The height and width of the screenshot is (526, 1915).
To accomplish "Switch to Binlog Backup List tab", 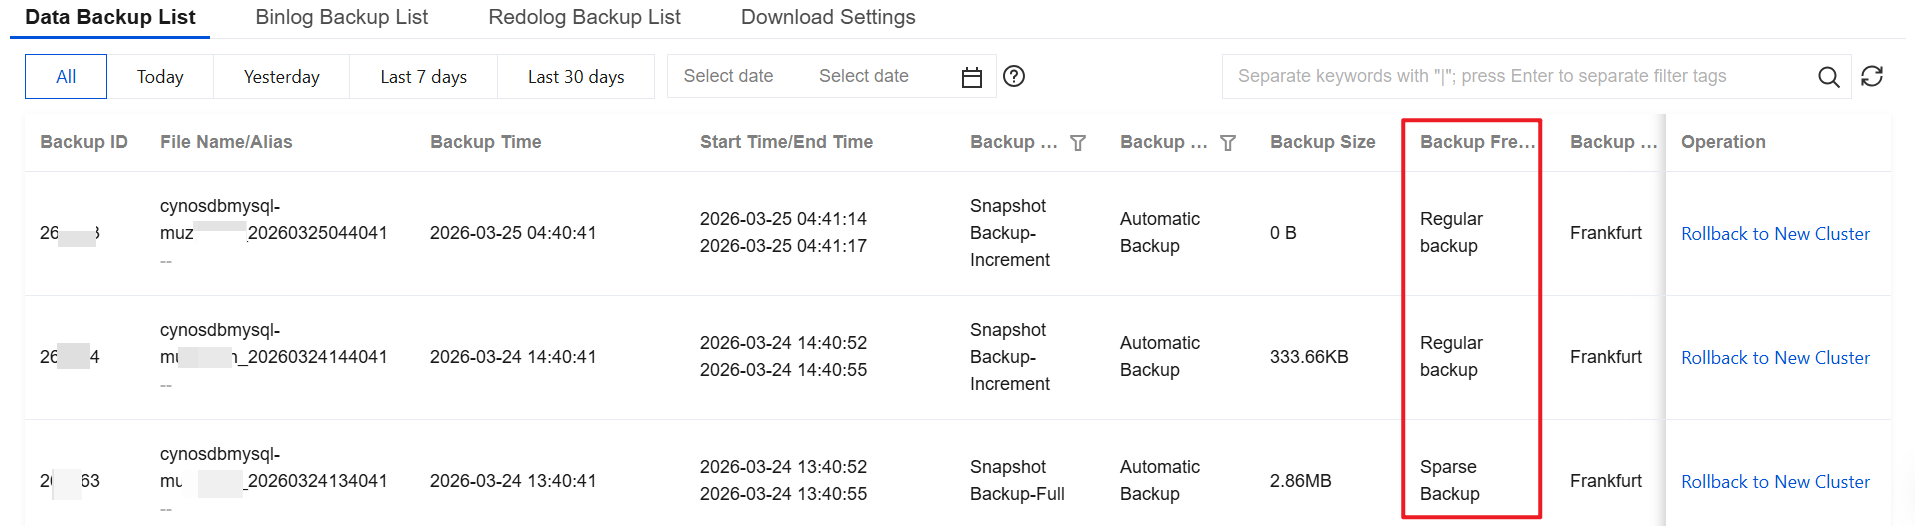I will coord(341,17).
